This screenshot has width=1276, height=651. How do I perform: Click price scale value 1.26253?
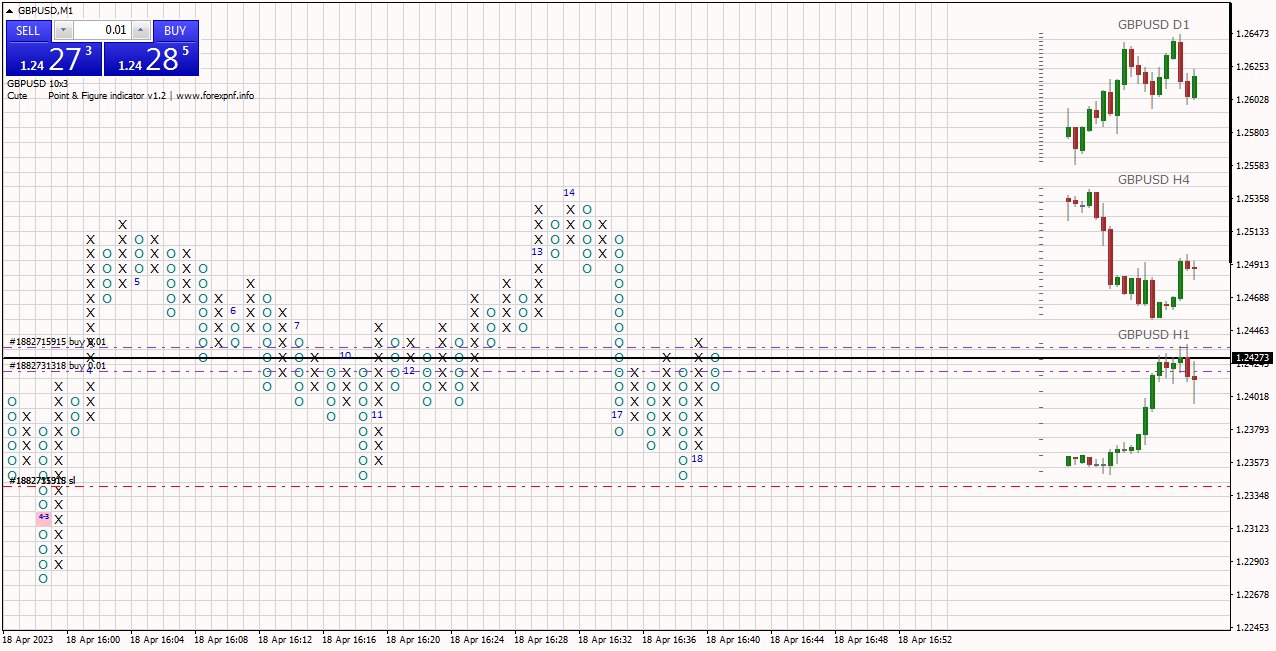[x=1253, y=67]
